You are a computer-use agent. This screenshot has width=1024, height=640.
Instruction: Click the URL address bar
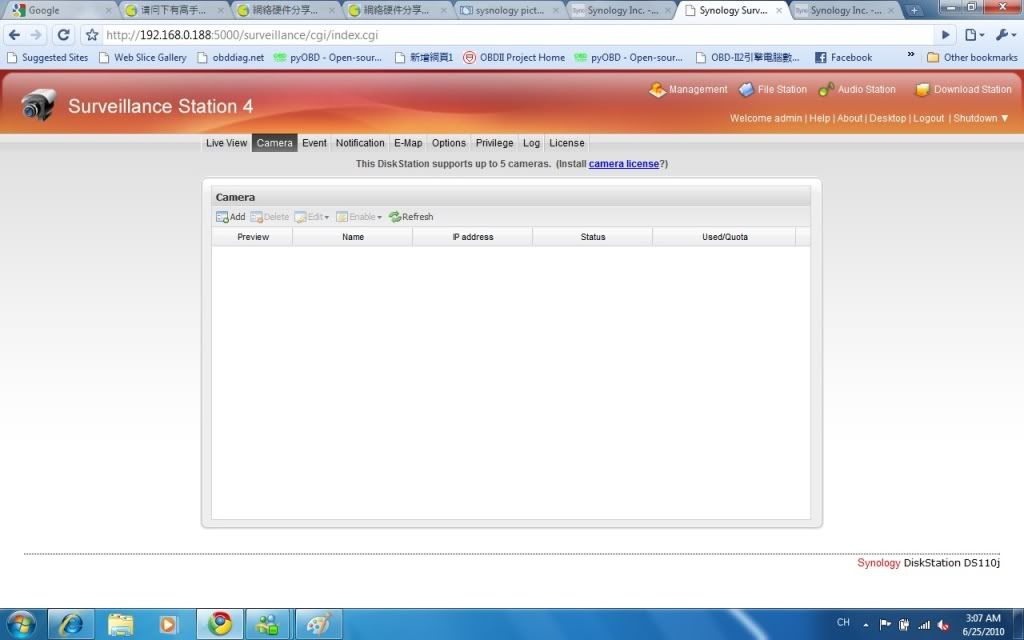click(500, 35)
